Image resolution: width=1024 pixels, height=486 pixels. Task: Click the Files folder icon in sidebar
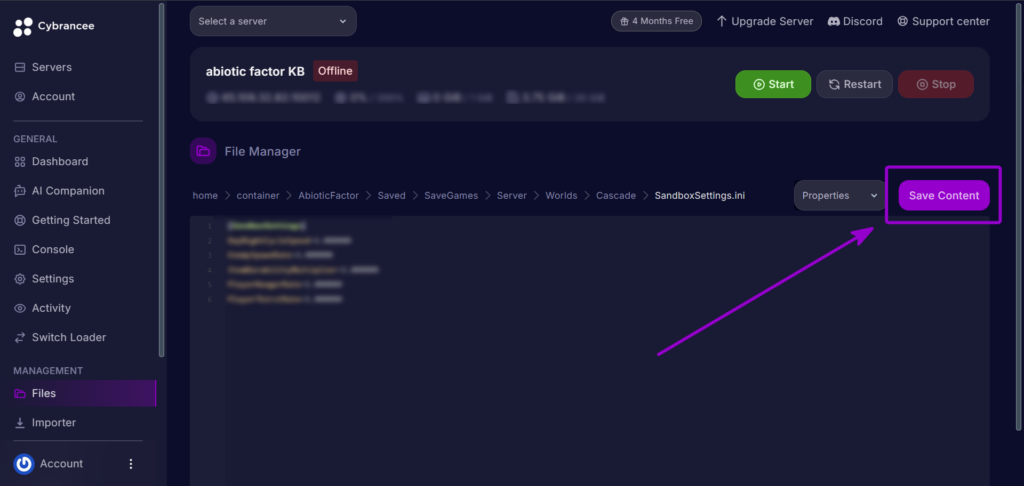click(20, 393)
